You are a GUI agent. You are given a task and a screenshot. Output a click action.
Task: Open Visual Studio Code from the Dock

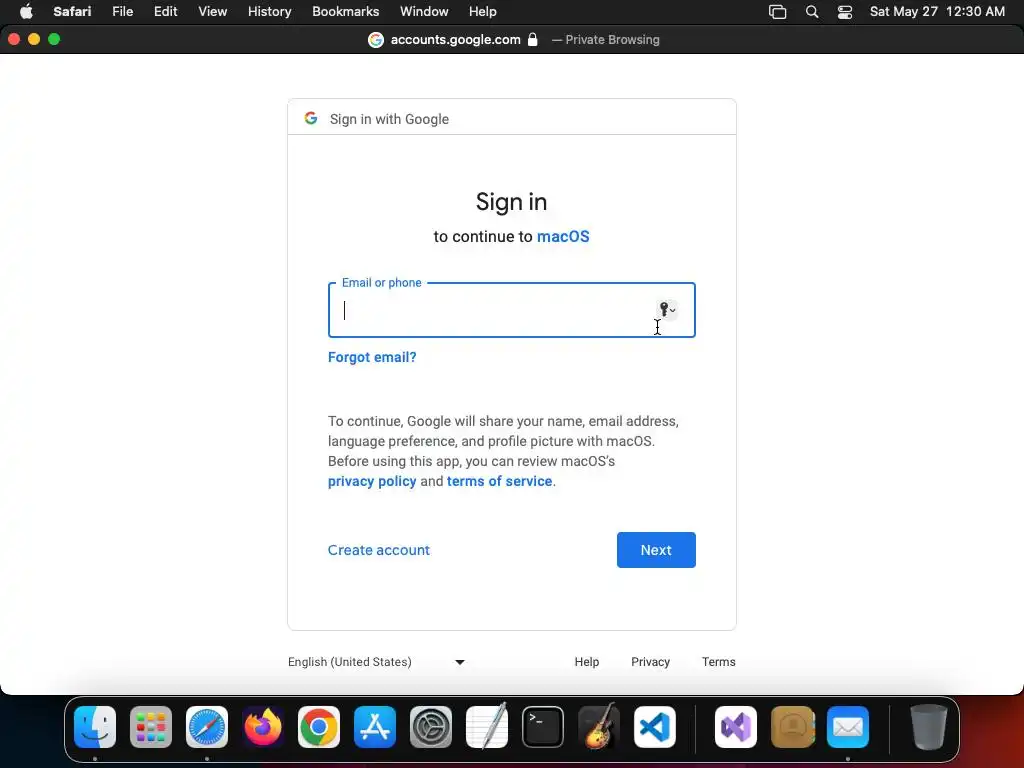[x=654, y=727]
